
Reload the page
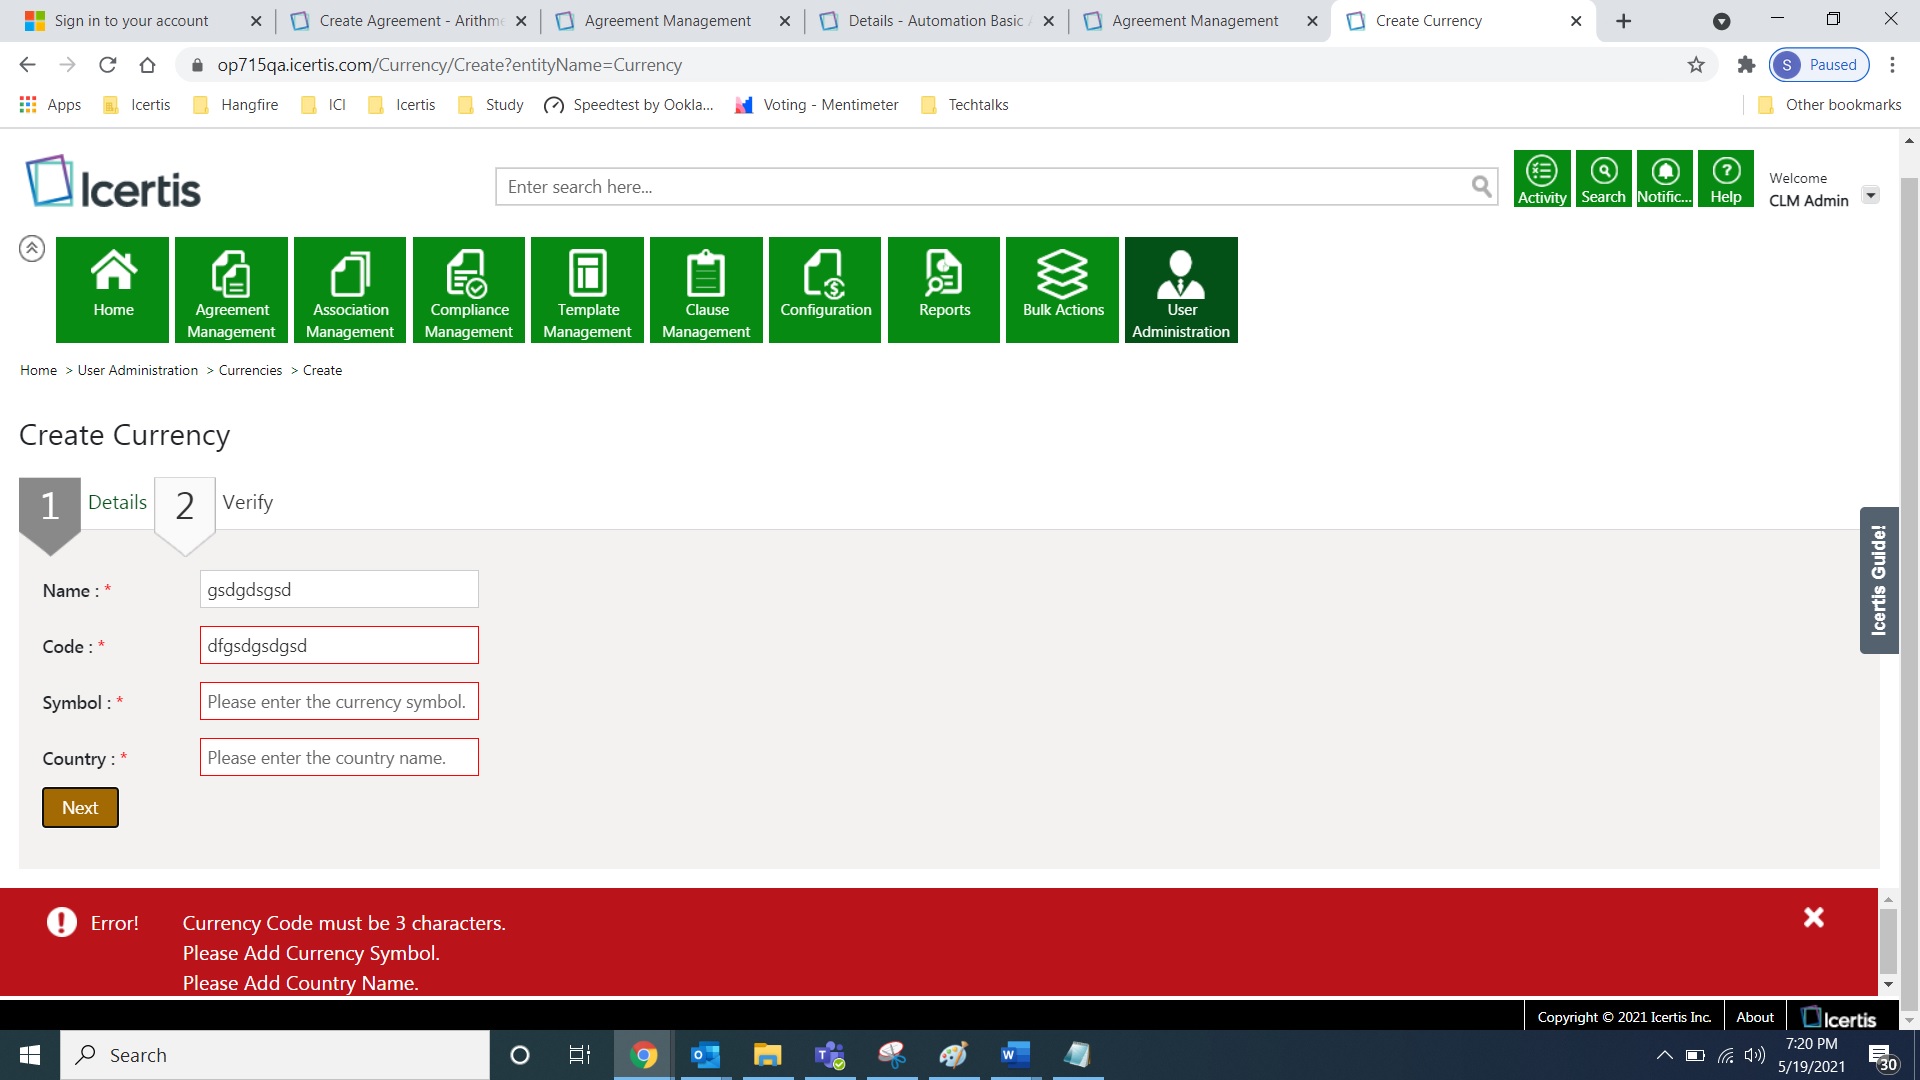(x=107, y=65)
